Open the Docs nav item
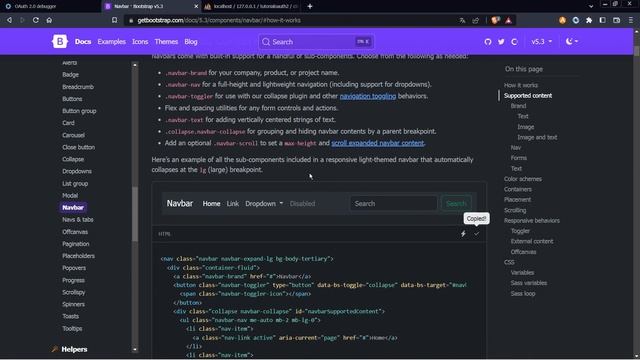 tap(83, 42)
